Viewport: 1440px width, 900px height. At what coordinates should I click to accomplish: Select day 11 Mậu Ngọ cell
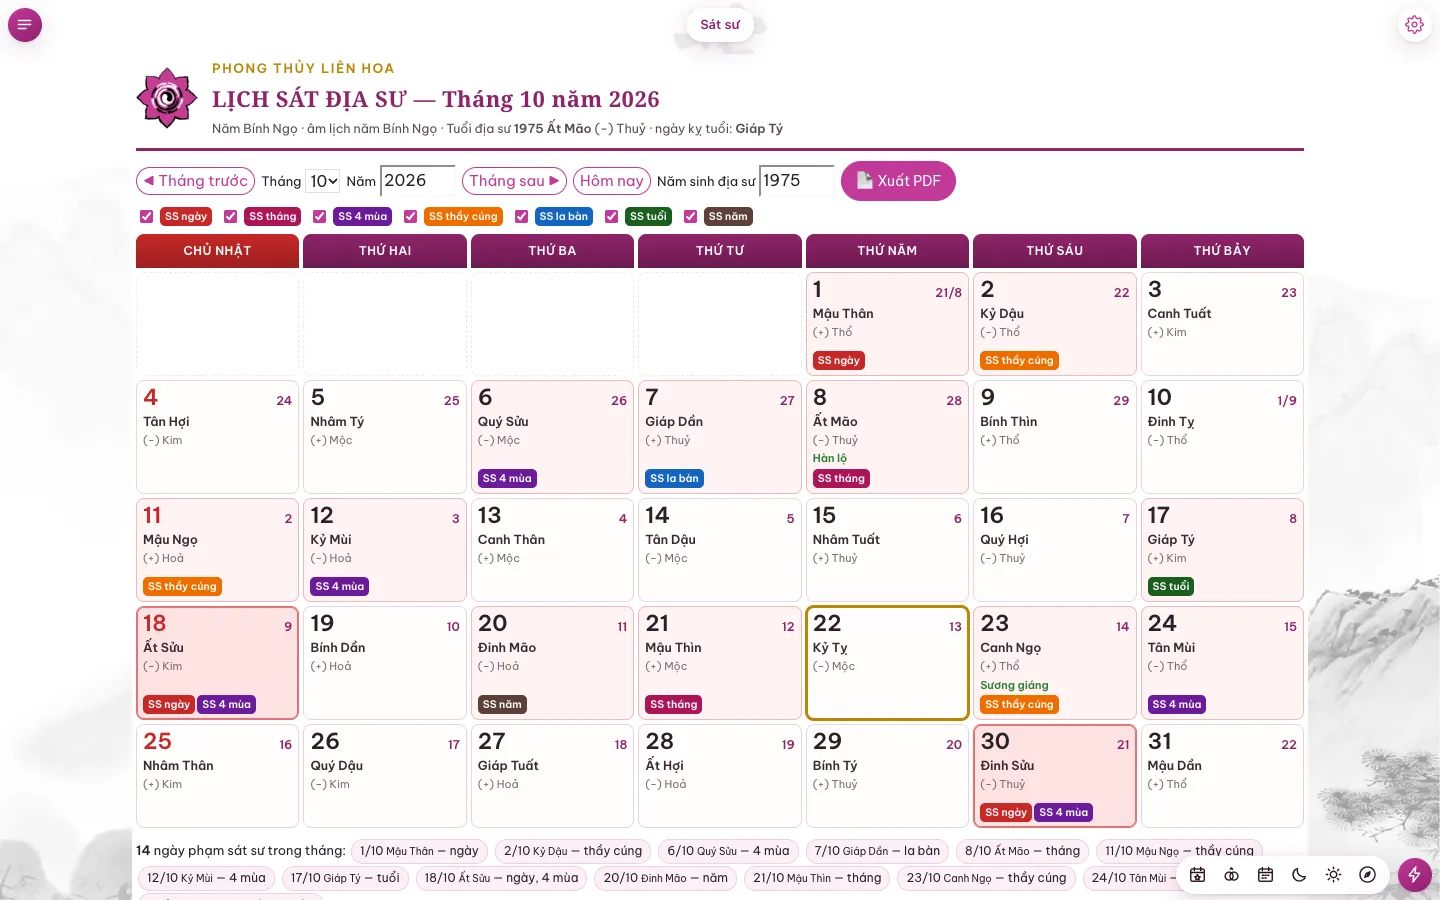tap(218, 550)
